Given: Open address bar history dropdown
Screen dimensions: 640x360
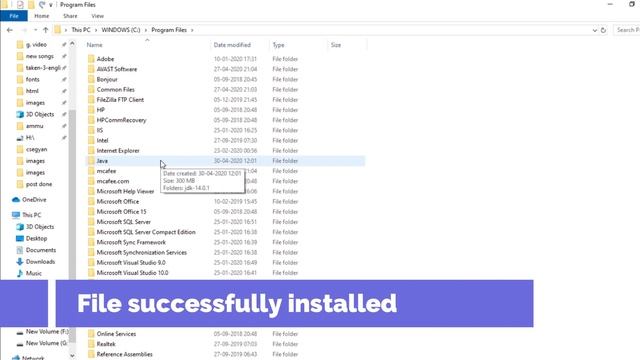Looking at the screenshot, I should click(594, 30).
